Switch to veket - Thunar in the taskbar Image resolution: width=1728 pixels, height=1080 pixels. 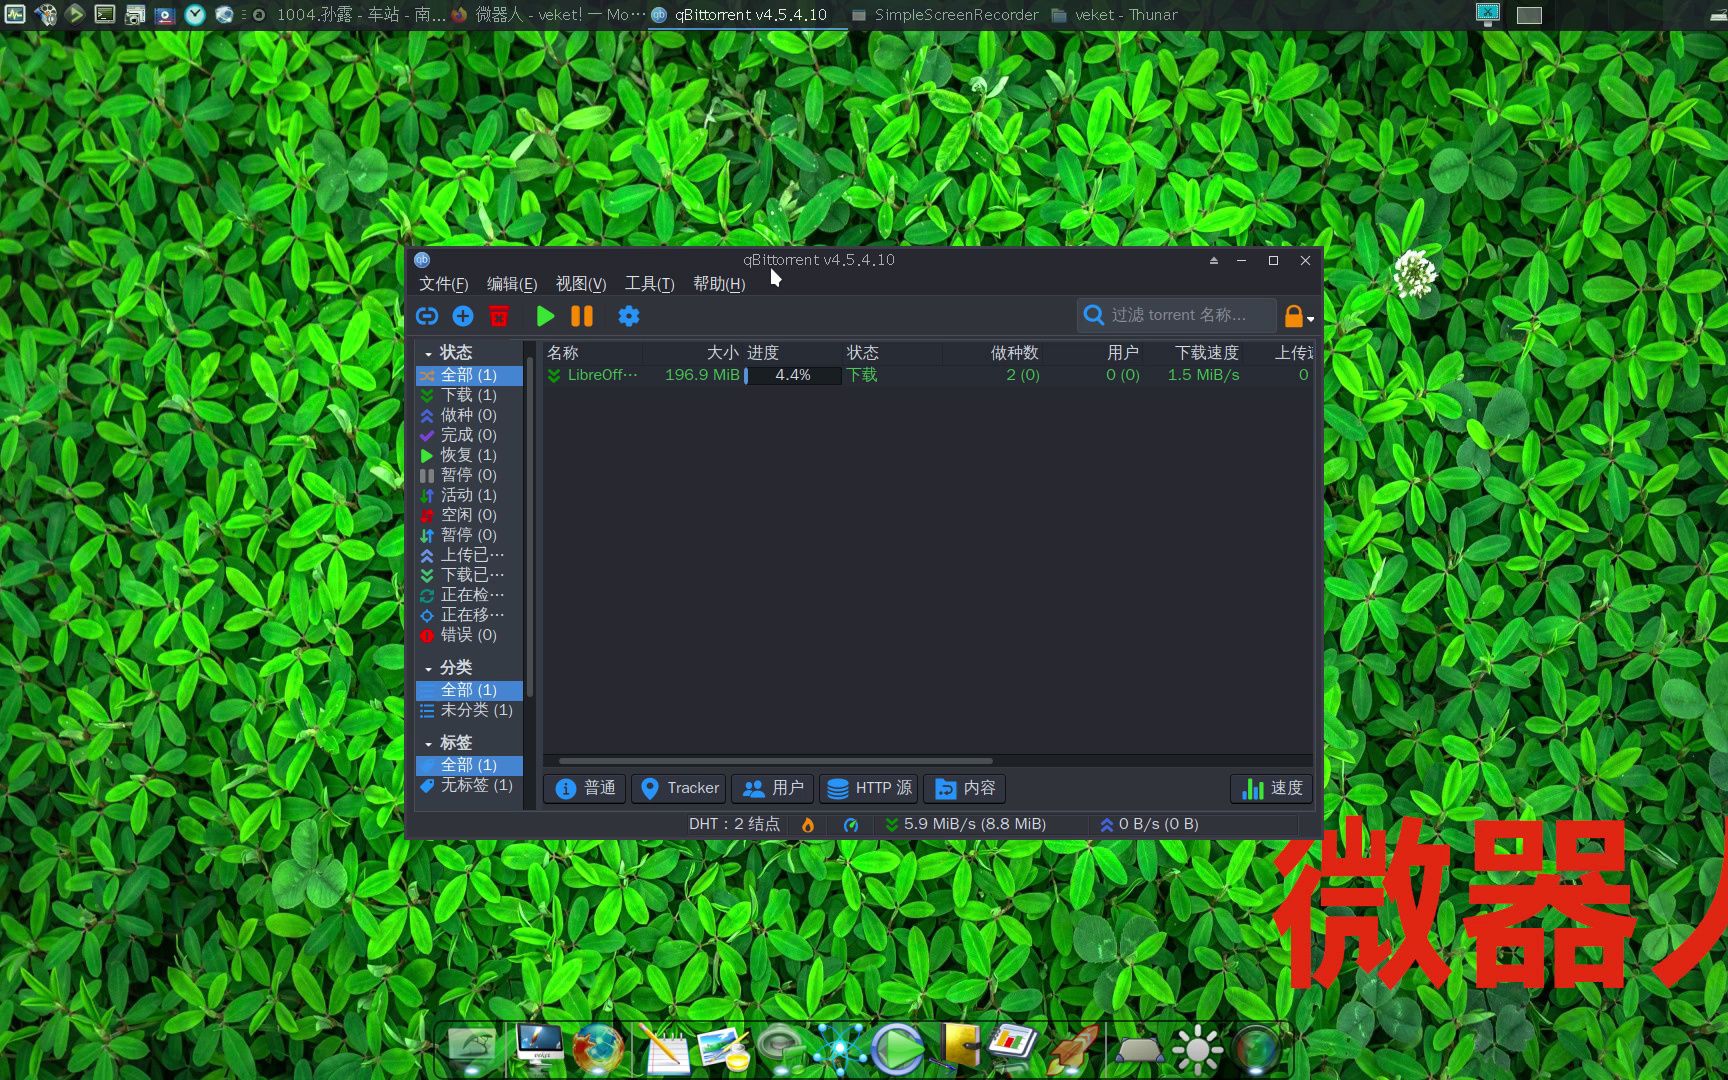[x=1114, y=15]
